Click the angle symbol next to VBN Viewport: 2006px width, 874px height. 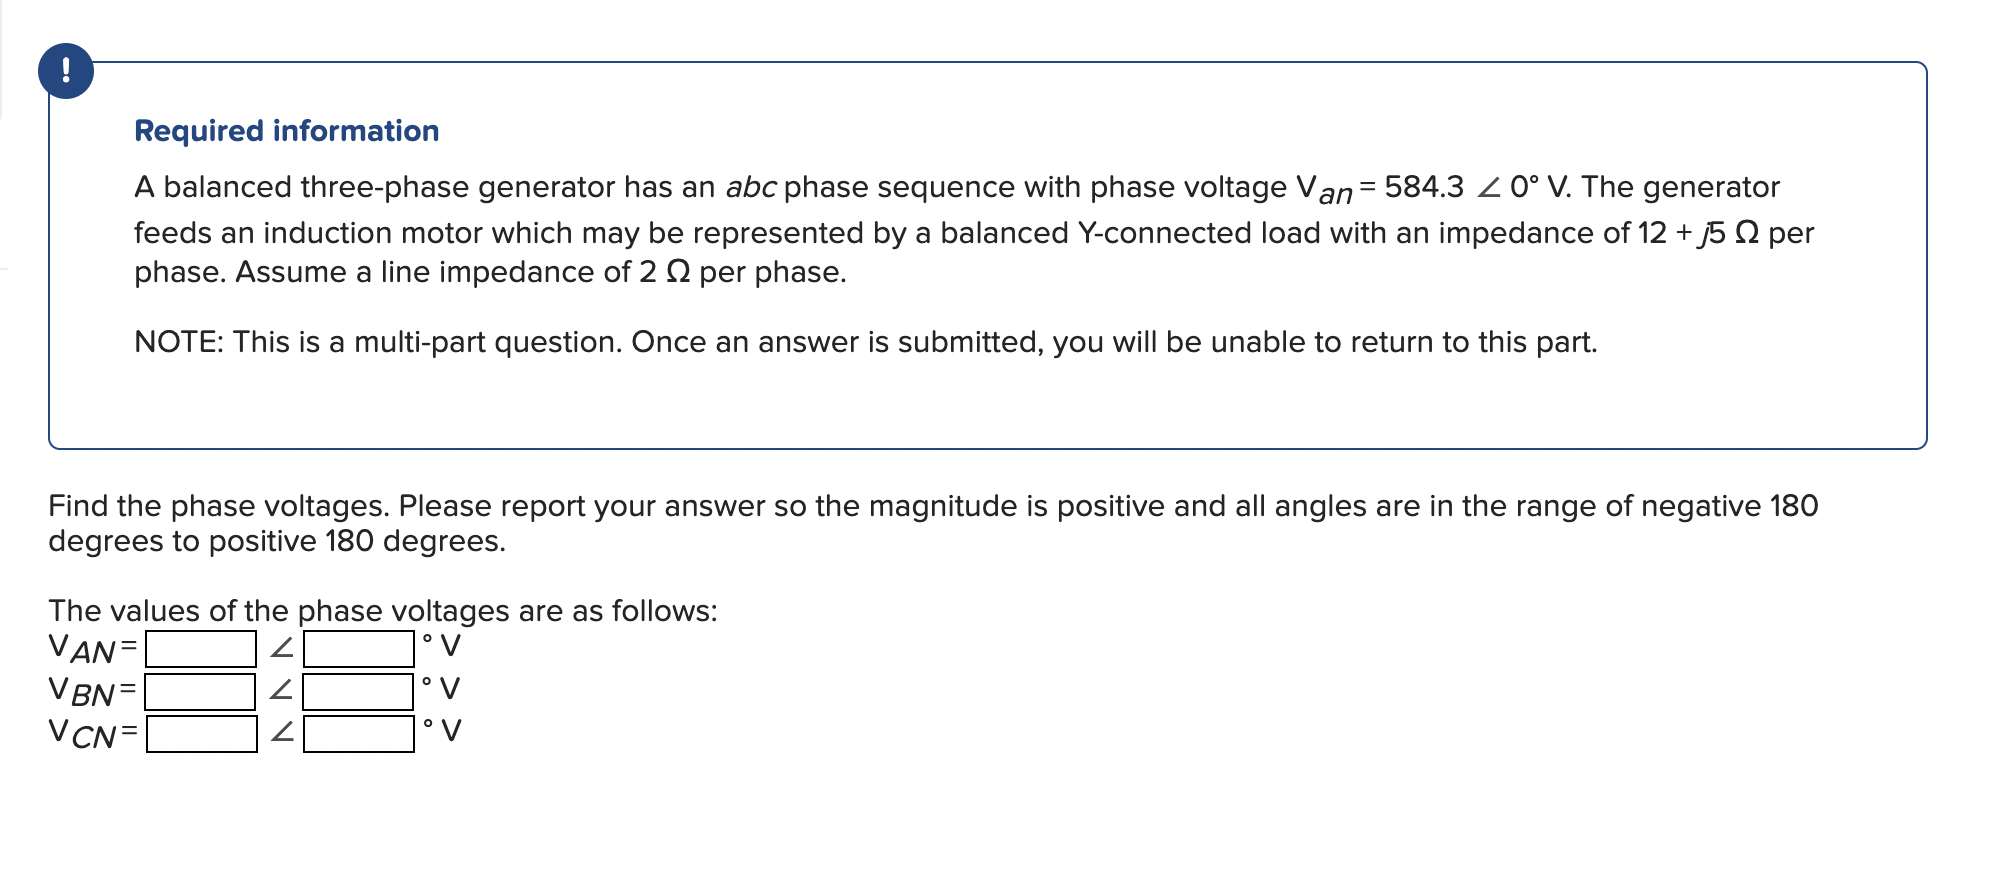(283, 691)
